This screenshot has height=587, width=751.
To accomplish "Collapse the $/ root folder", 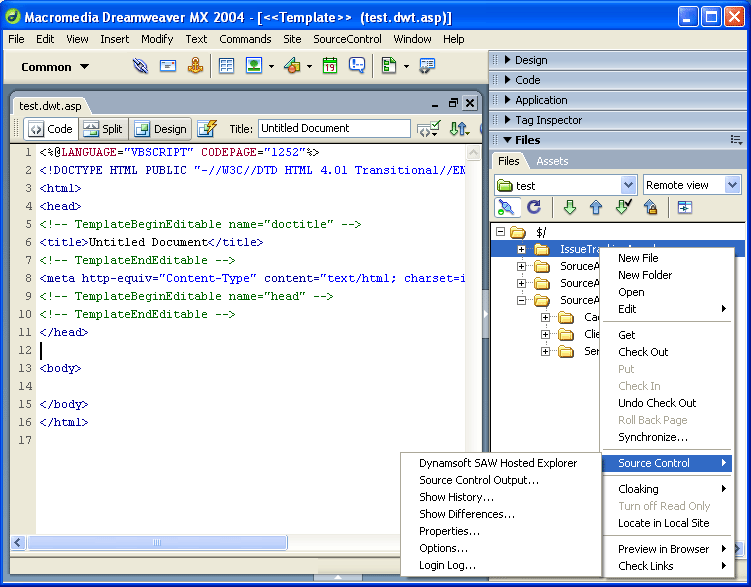I will click(x=500, y=232).
